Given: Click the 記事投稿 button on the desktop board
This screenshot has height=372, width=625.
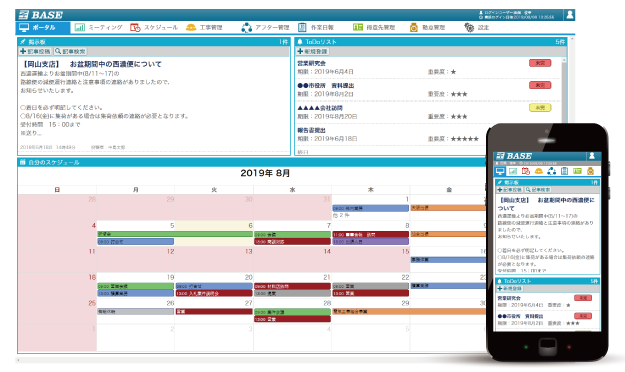Looking at the screenshot, I should [35, 51].
